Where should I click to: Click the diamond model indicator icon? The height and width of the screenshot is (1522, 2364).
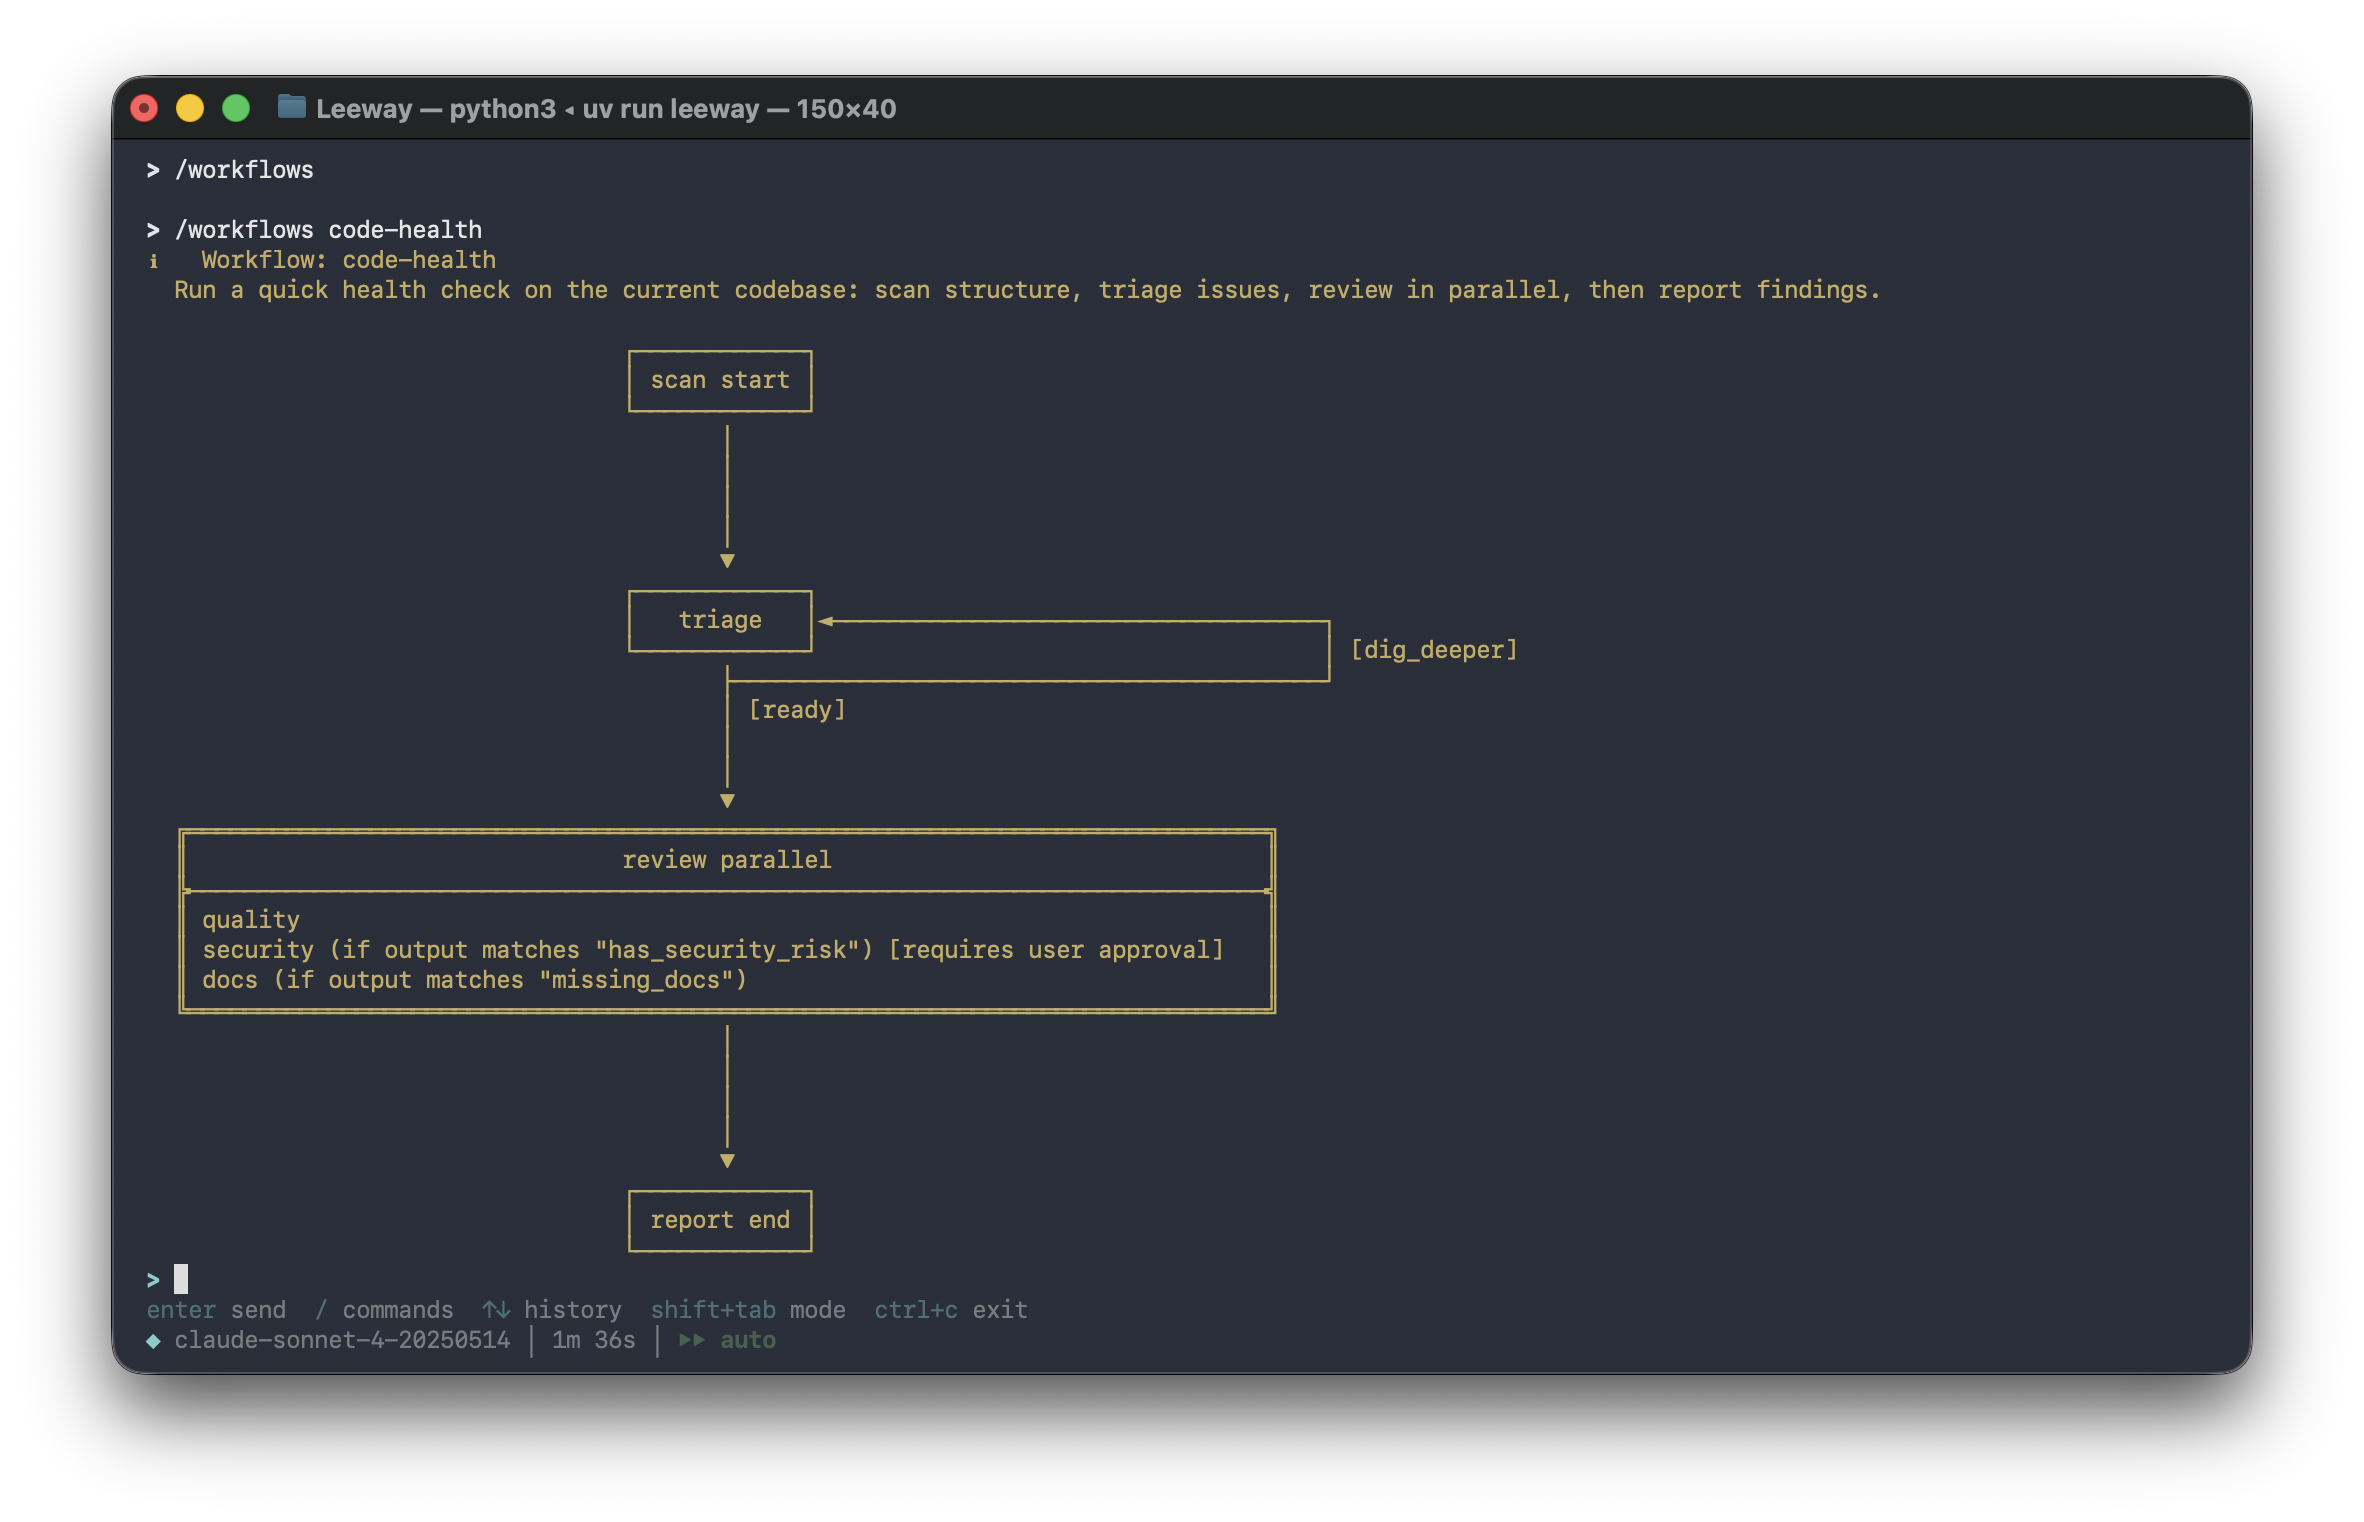tap(153, 1340)
